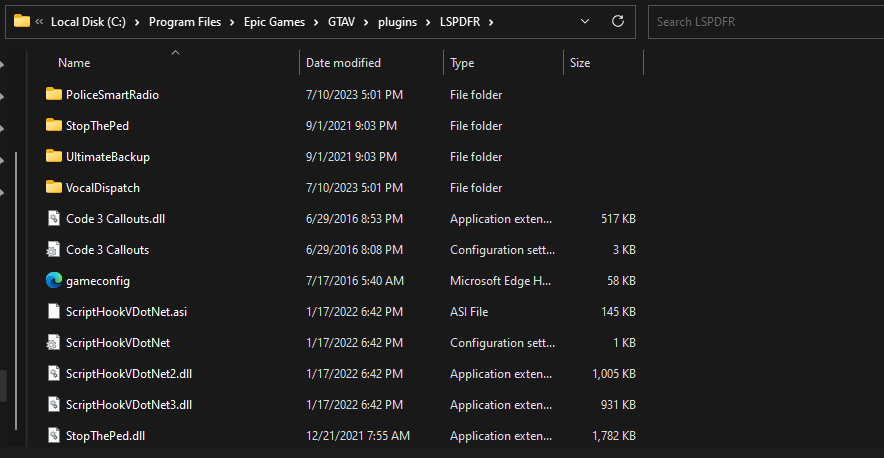The width and height of the screenshot is (884, 458).
Task: Click the PoliceSmartRadio folder icon
Action: click(x=54, y=95)
